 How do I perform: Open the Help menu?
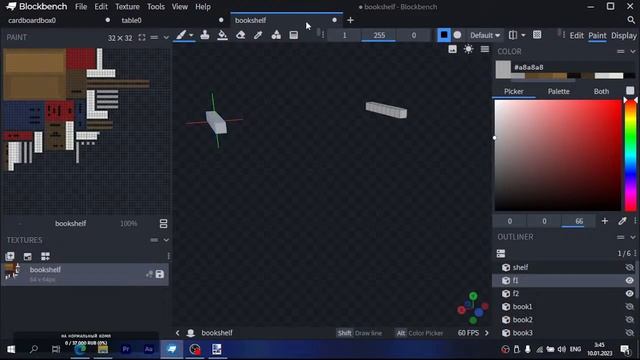[203, 7]
